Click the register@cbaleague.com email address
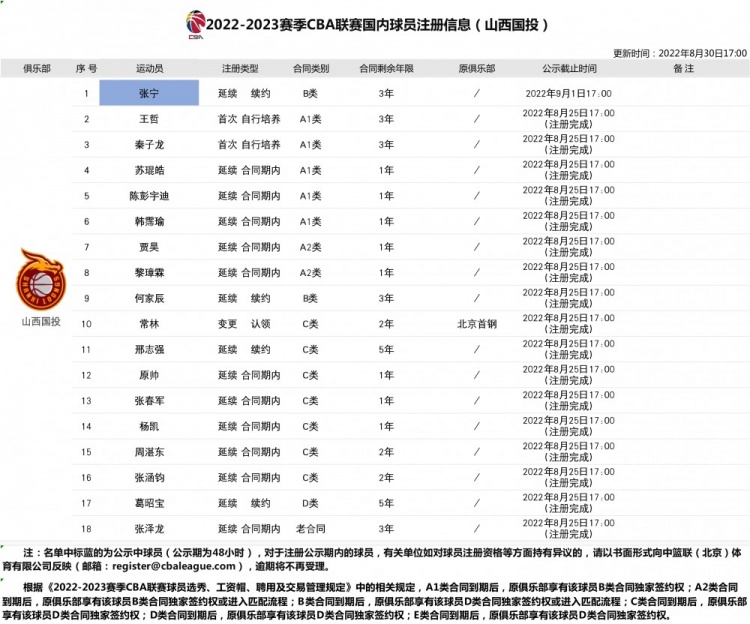The height and width of the screenshot is (624, 750). tap(174, 566)
